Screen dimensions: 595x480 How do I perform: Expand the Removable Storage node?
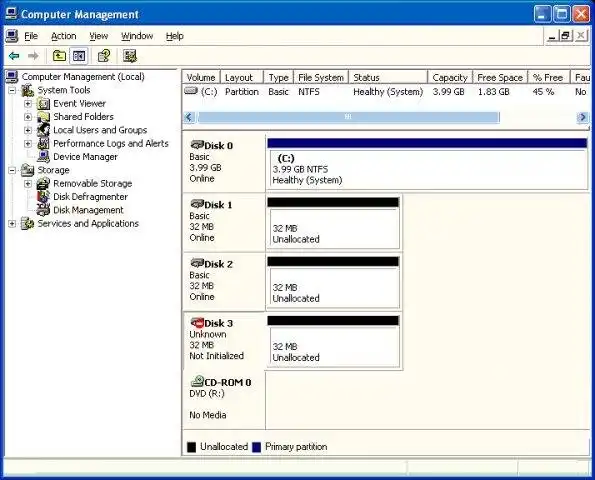(x=28, y=184)
